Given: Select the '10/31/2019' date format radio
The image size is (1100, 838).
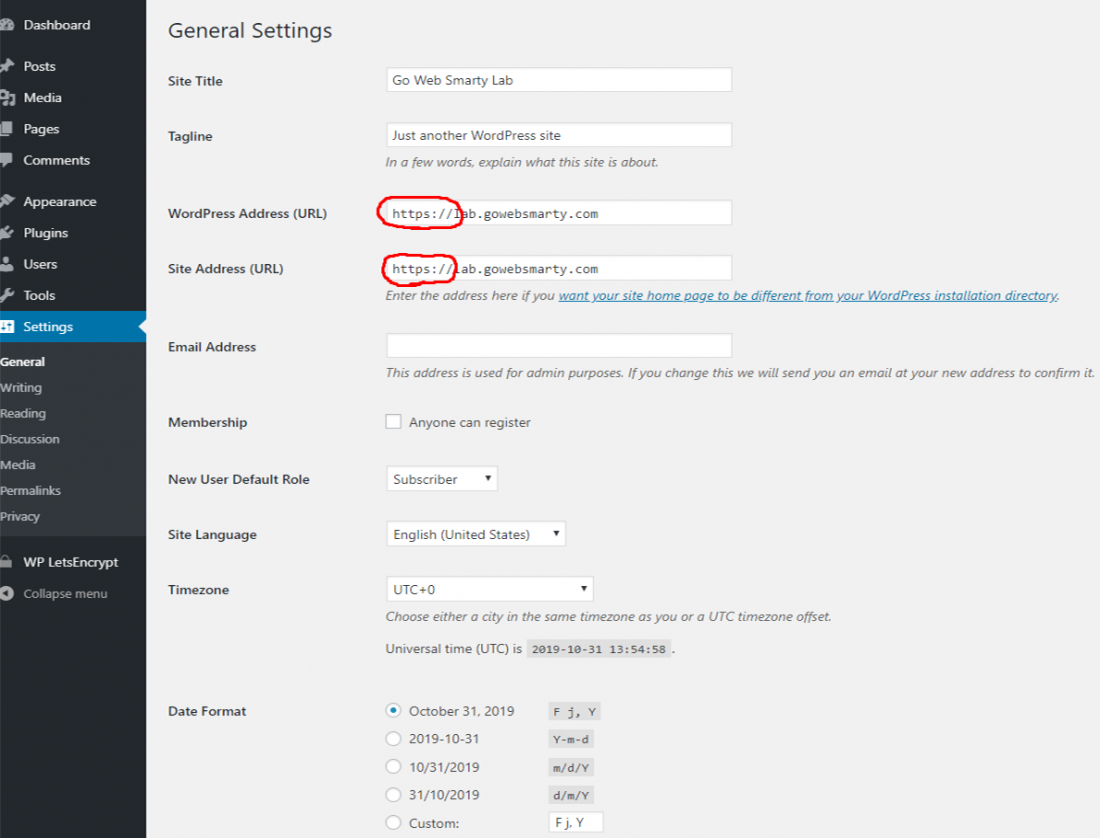Looking at the screenshot, I should tap(394, 766).
